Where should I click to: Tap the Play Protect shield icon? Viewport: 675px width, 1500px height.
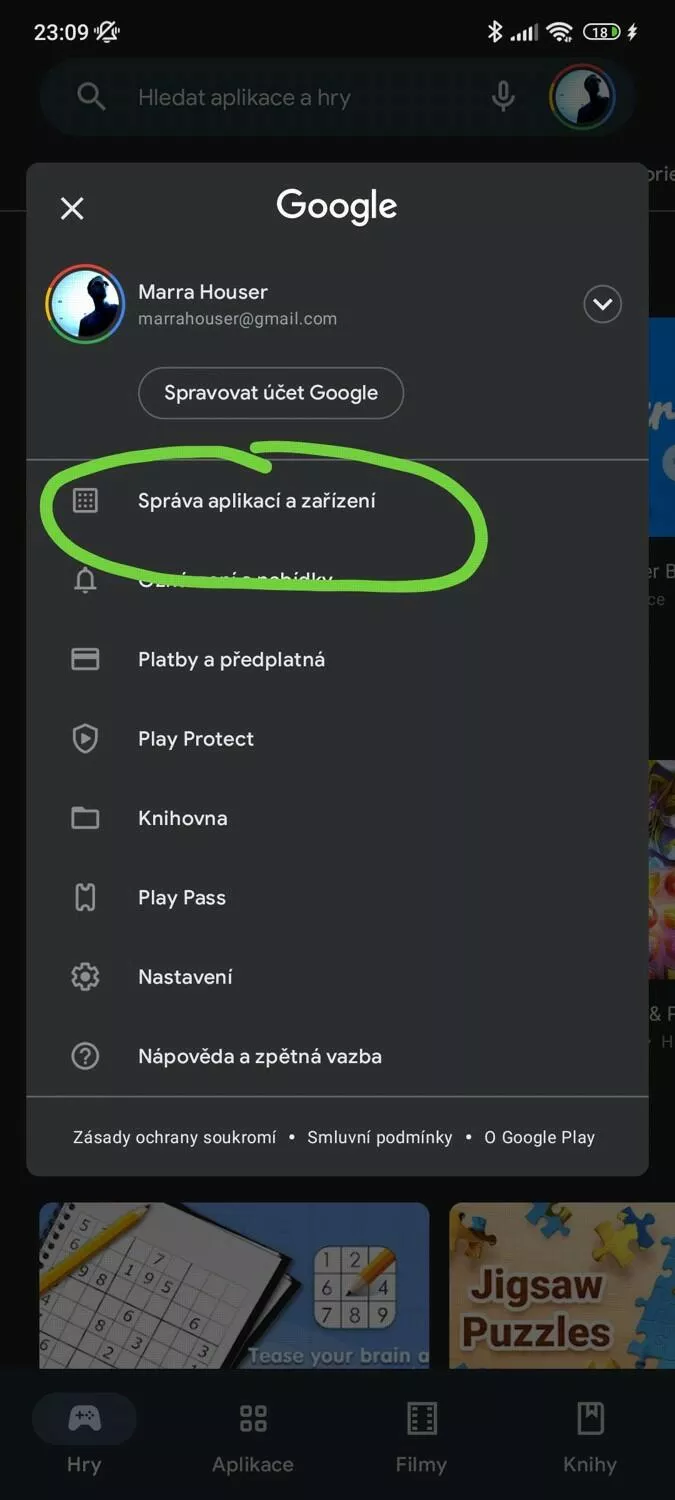click(85, 739)
